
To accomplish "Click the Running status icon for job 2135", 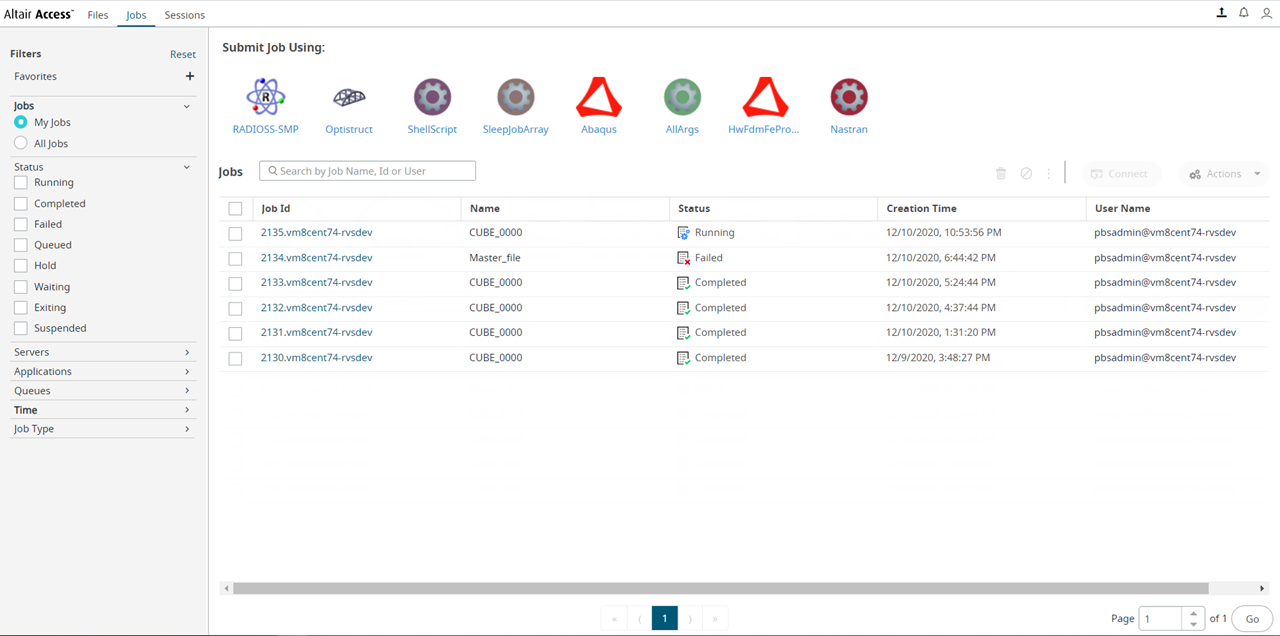I will pos(684,232).
